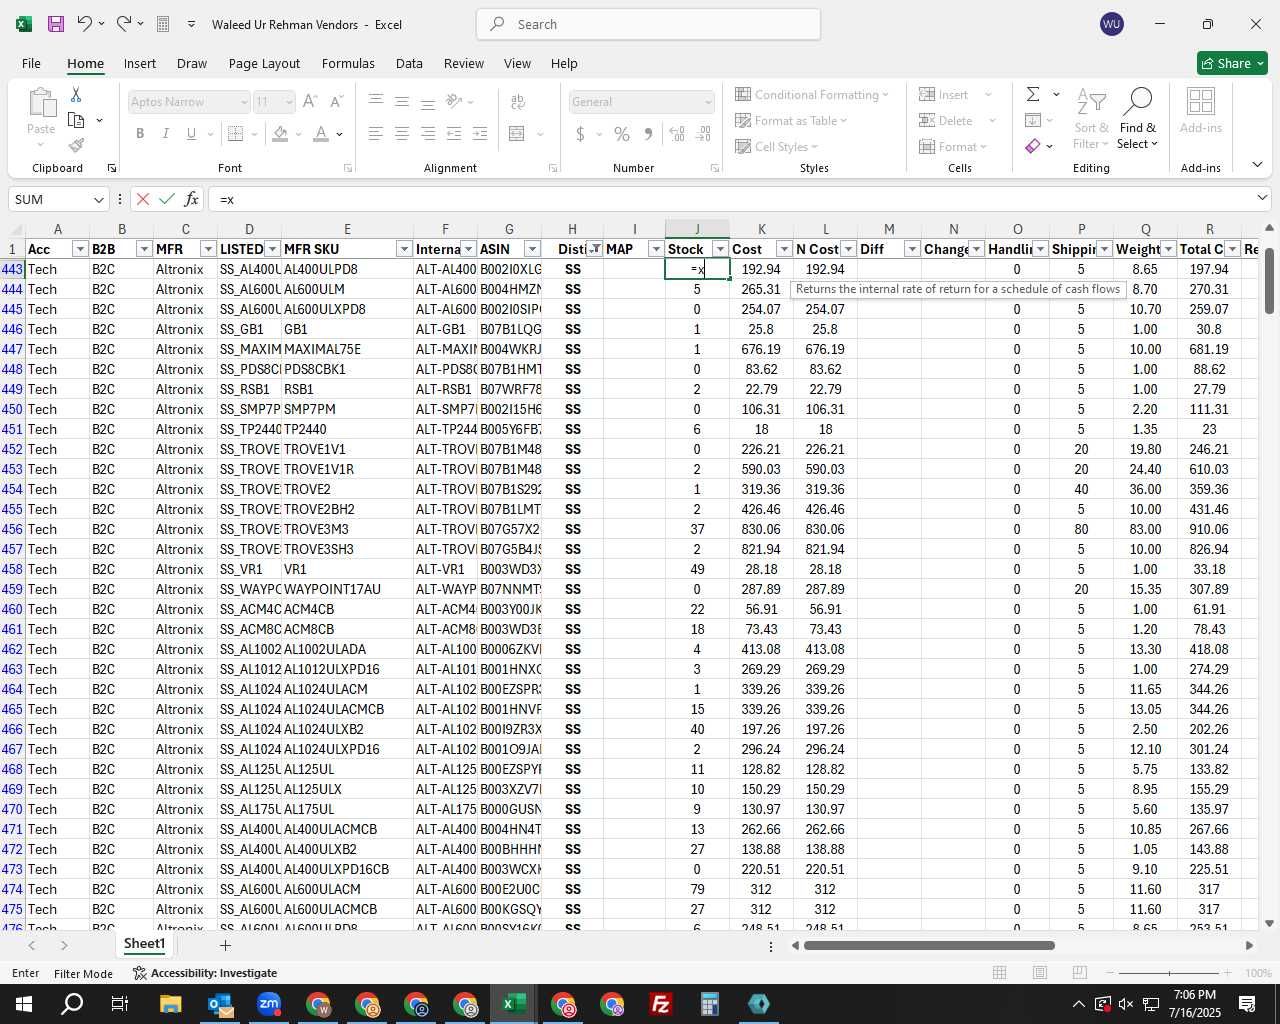The image size is (1280, 1024).
Task: Click the Accounting dollar format icon
Action: point(580,133)
